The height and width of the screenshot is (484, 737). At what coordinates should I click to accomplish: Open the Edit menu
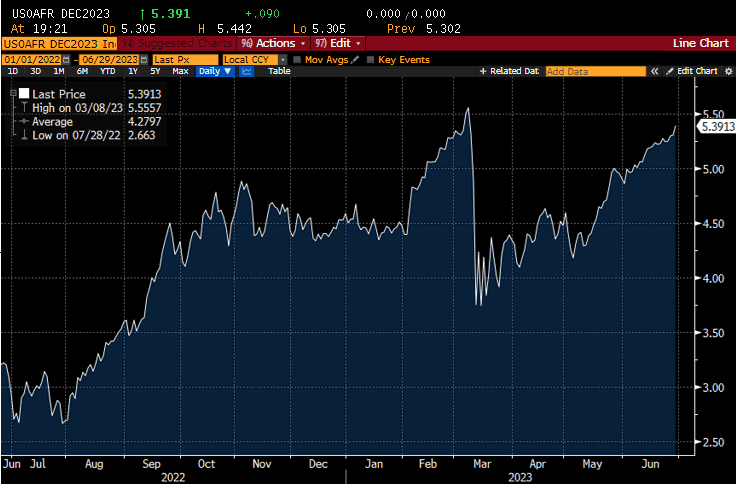(337, 44)
